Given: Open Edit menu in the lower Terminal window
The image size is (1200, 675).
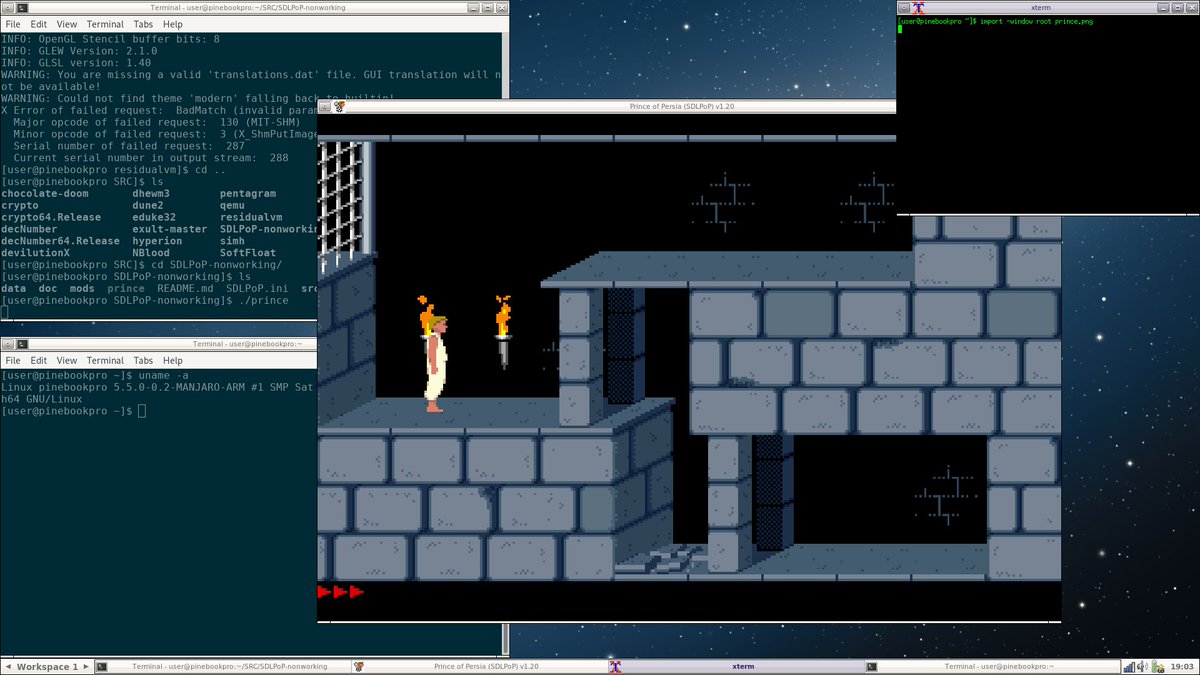Looking at the screenshot, I should click(x=40, y=360).
